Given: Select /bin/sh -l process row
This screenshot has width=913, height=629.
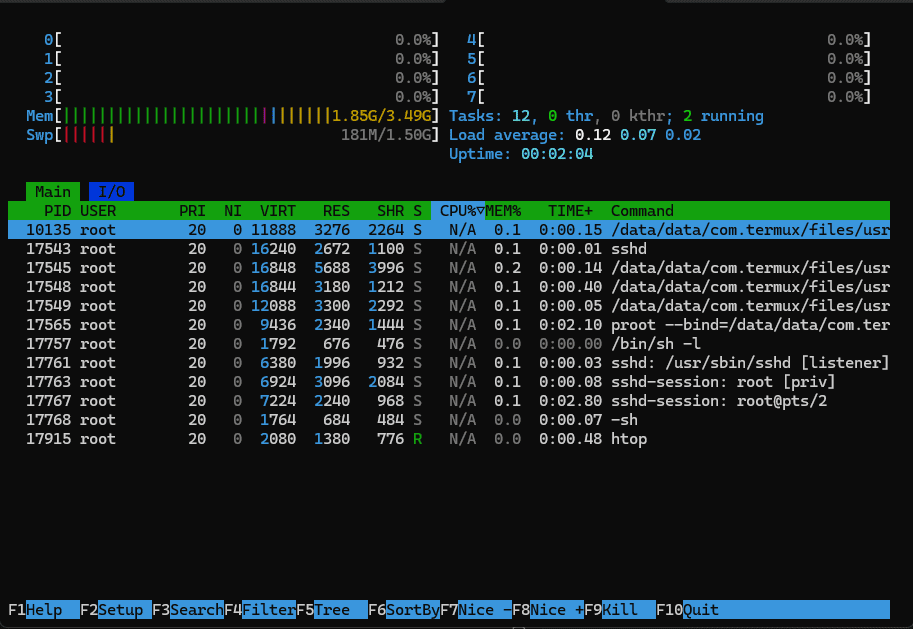Looking at the screenshot, I should click(449, 344).
